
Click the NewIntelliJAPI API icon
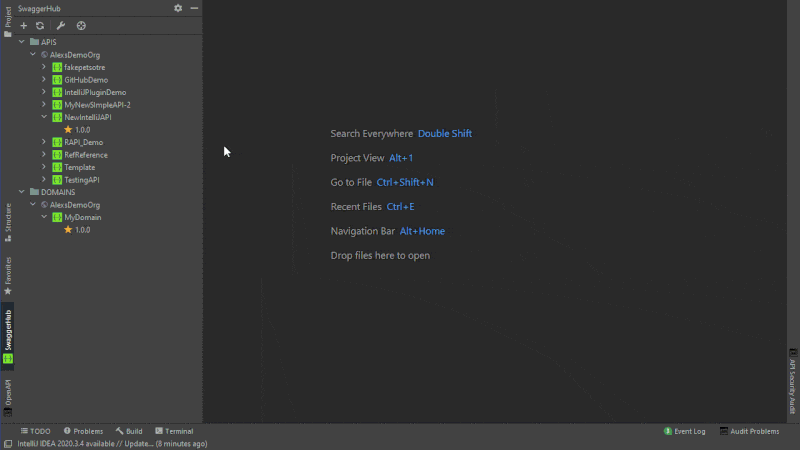pyautogui.click(x=57, y=117)
